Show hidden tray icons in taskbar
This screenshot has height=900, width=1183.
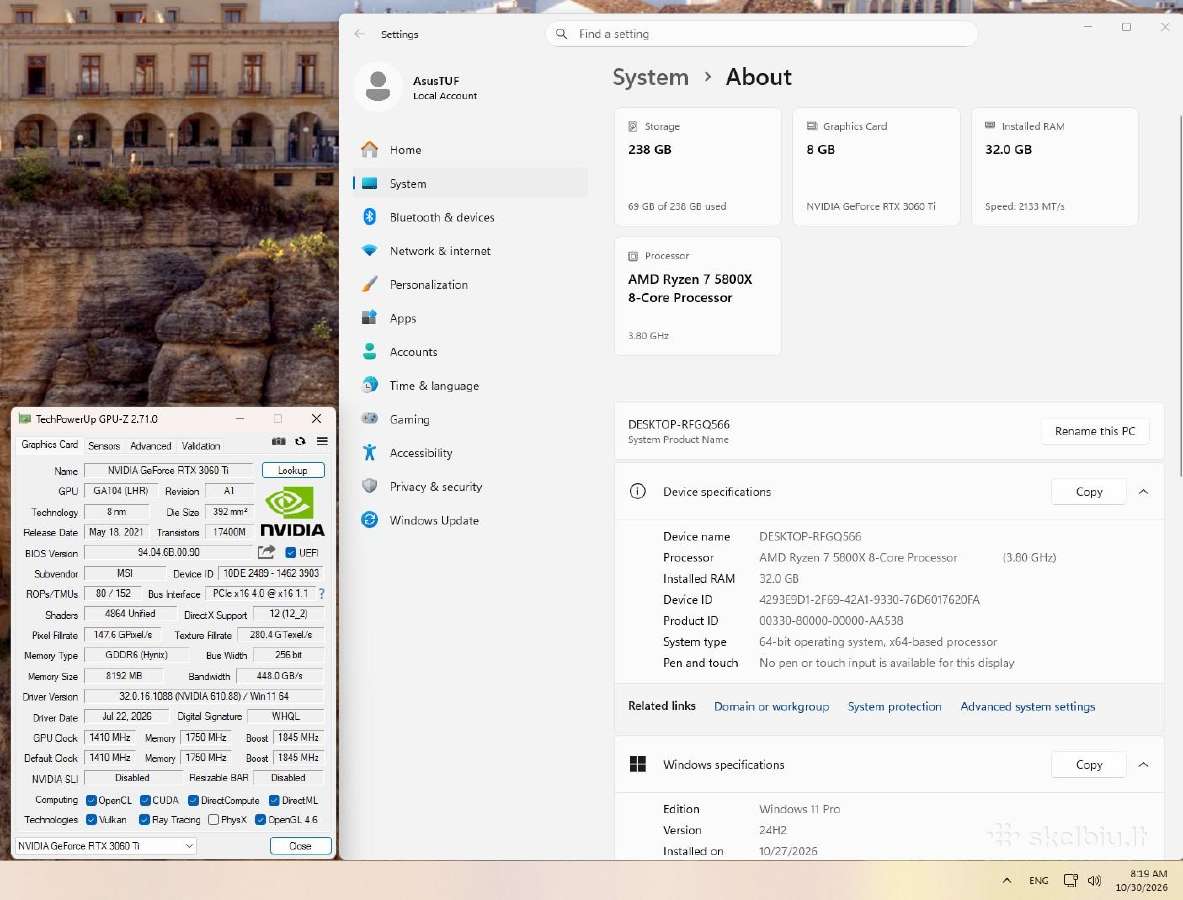1006,880
